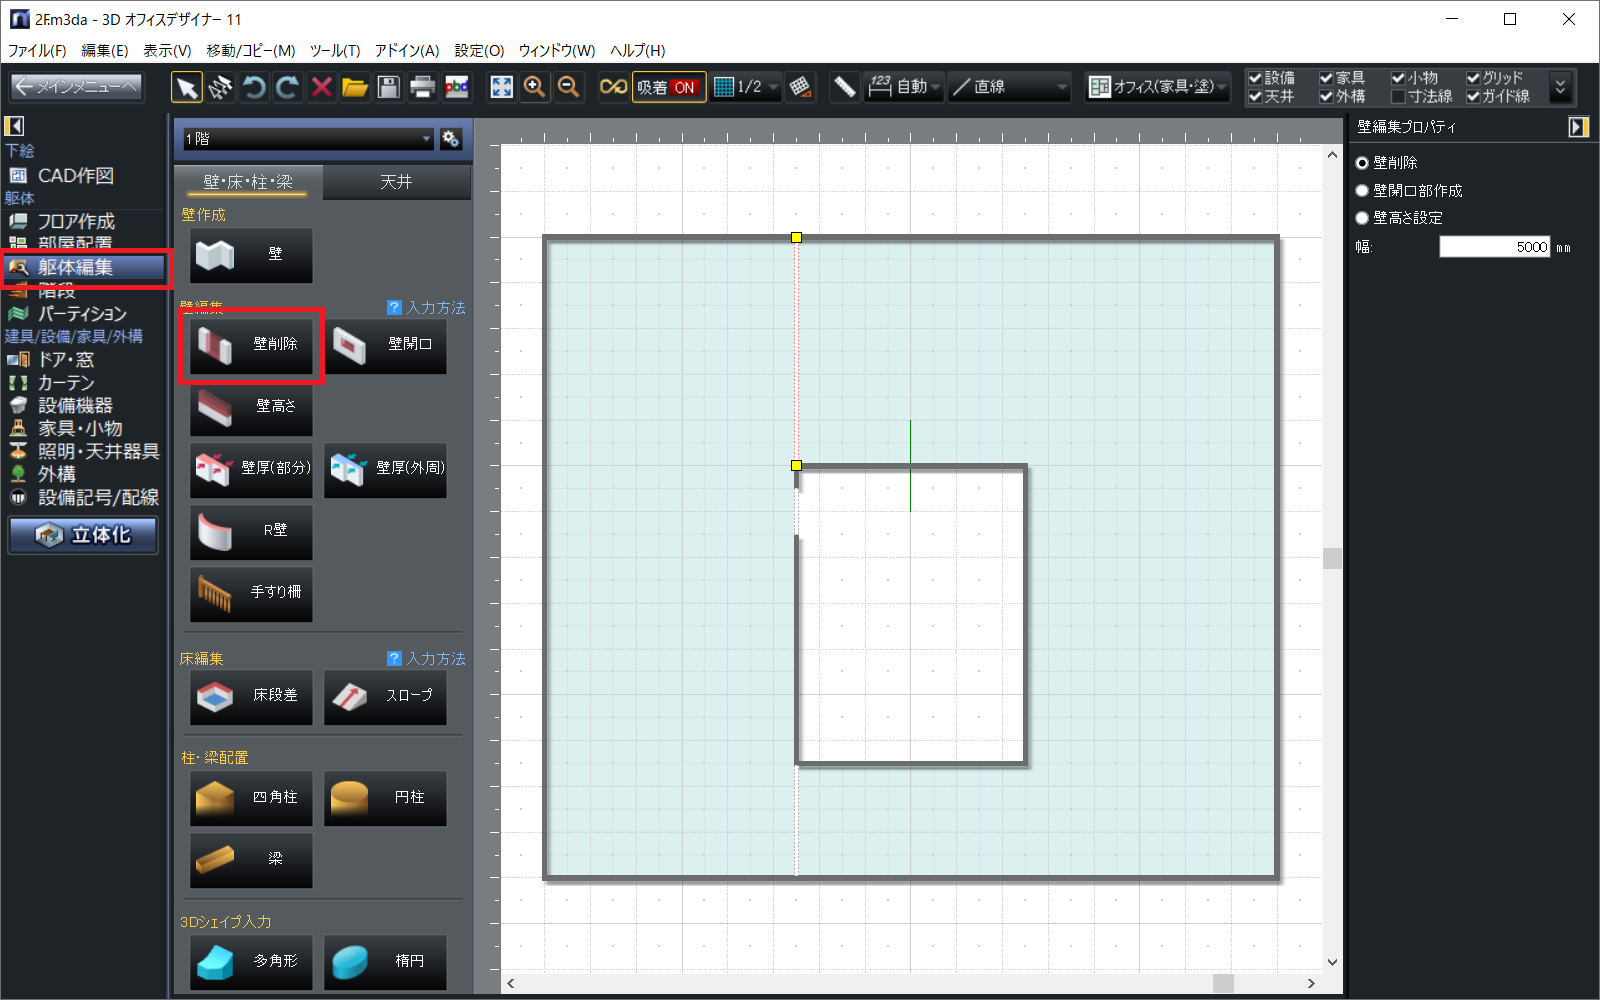Screen dimensions: 1600x1000
Task: Select the 壁開口 wall opening tool
Action: [385, 345]
